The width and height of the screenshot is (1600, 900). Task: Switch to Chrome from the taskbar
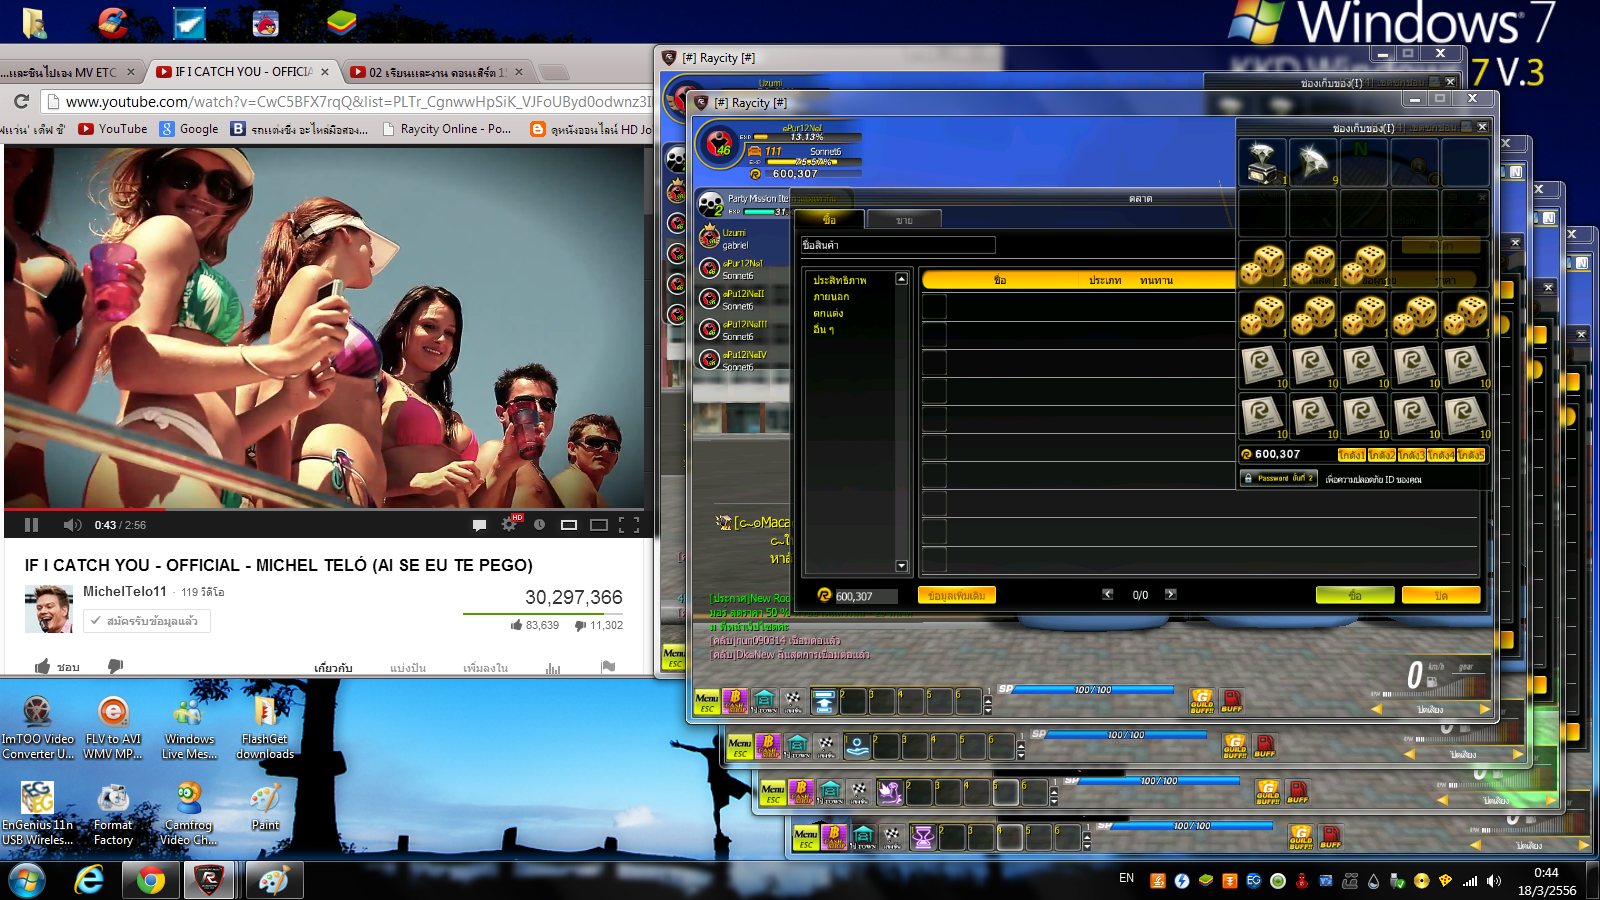pyautogui.click(x=150, y=880)
